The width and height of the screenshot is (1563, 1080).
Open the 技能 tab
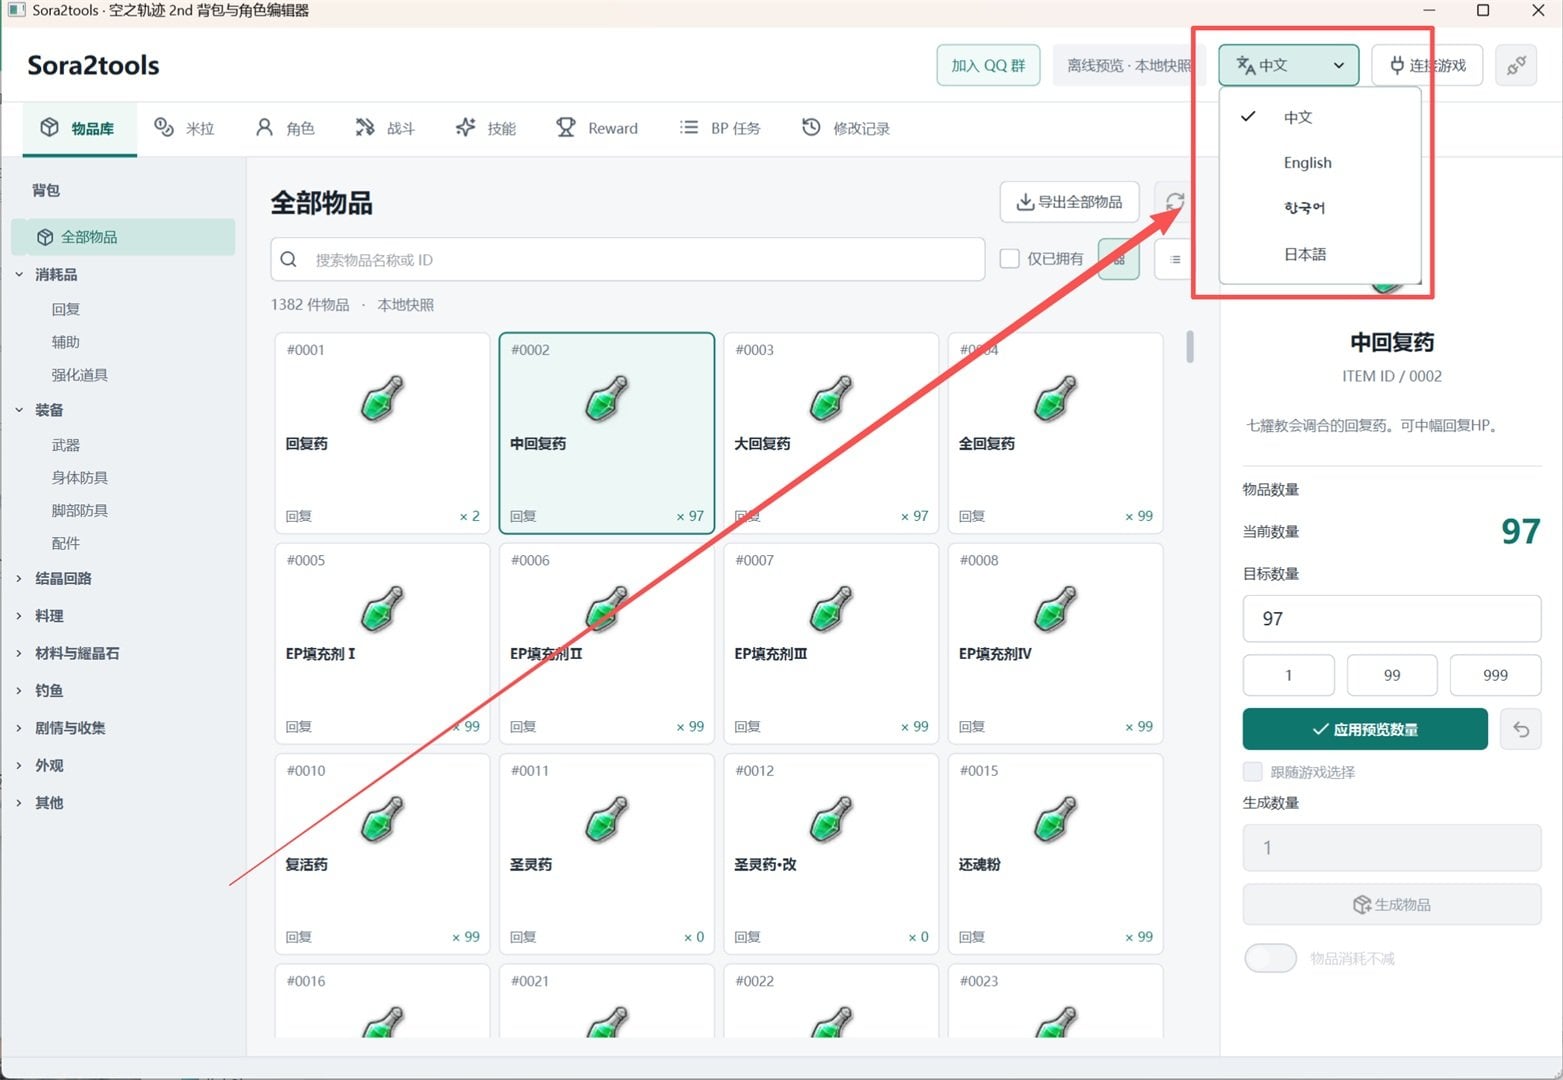click(486, 128)
